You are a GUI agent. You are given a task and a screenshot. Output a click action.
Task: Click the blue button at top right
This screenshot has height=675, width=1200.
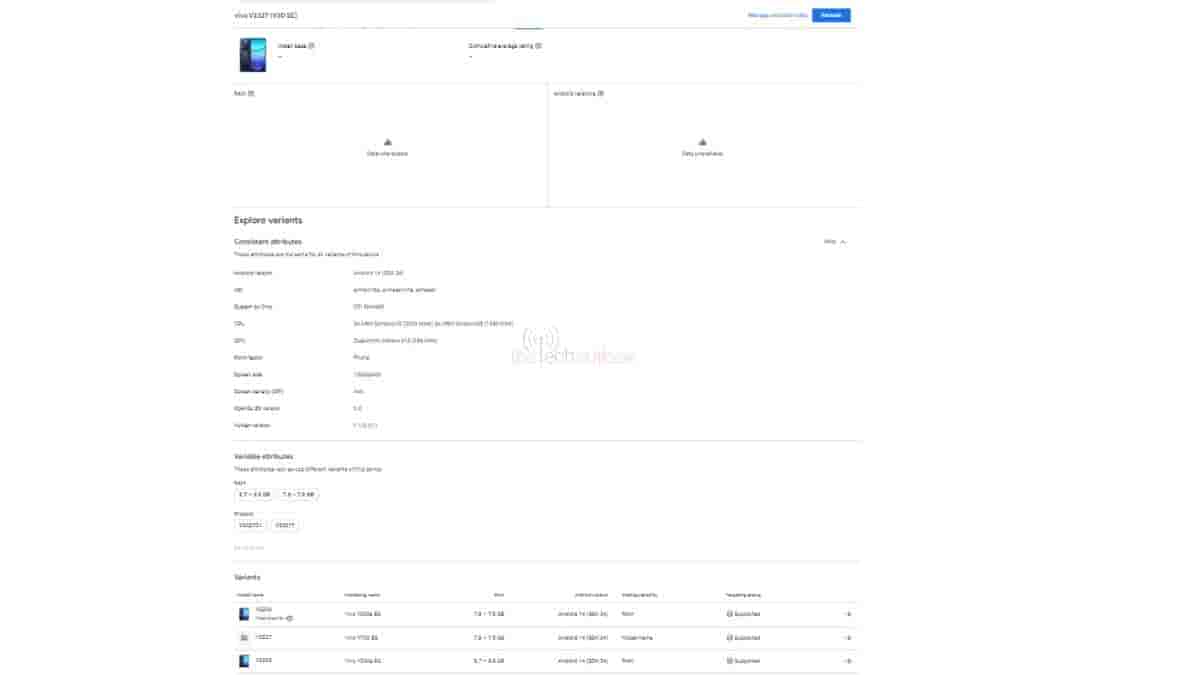831,15
